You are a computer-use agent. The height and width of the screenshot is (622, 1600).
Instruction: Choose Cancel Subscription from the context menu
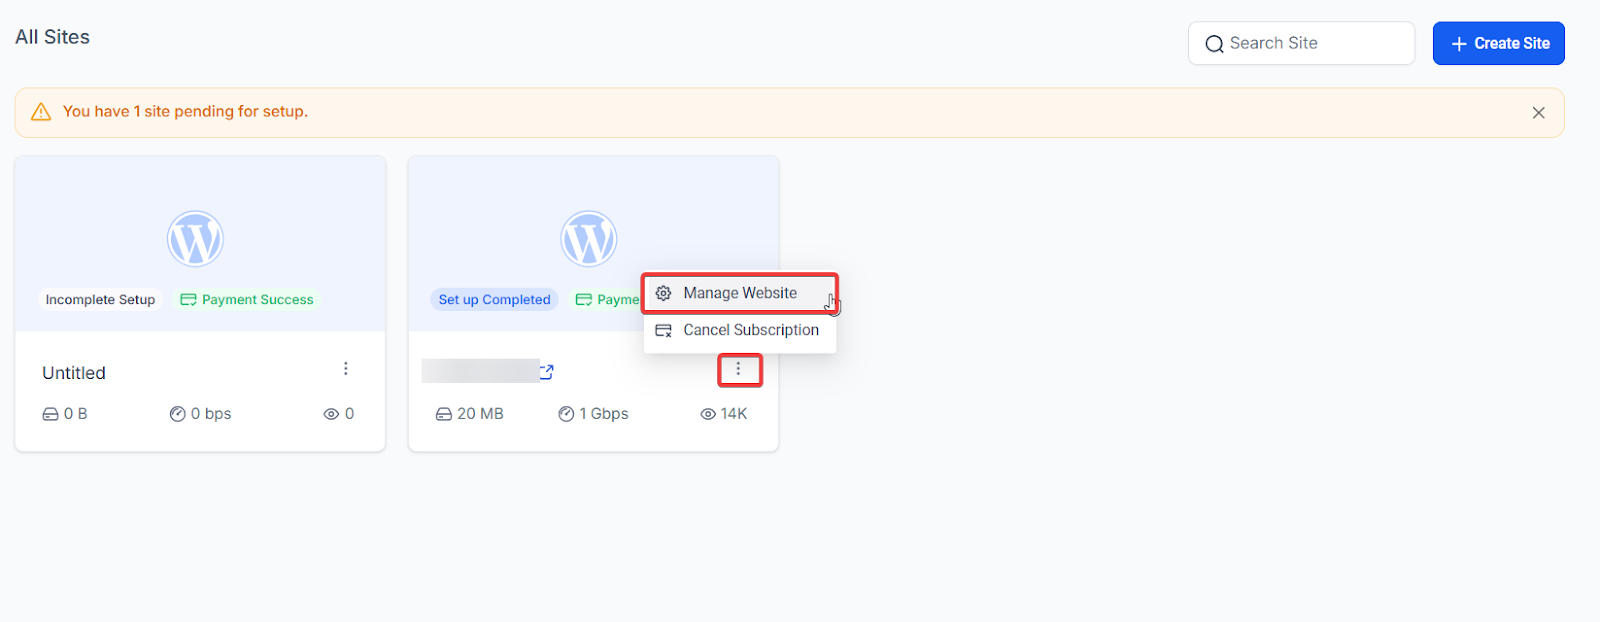(x=750, y=330)
